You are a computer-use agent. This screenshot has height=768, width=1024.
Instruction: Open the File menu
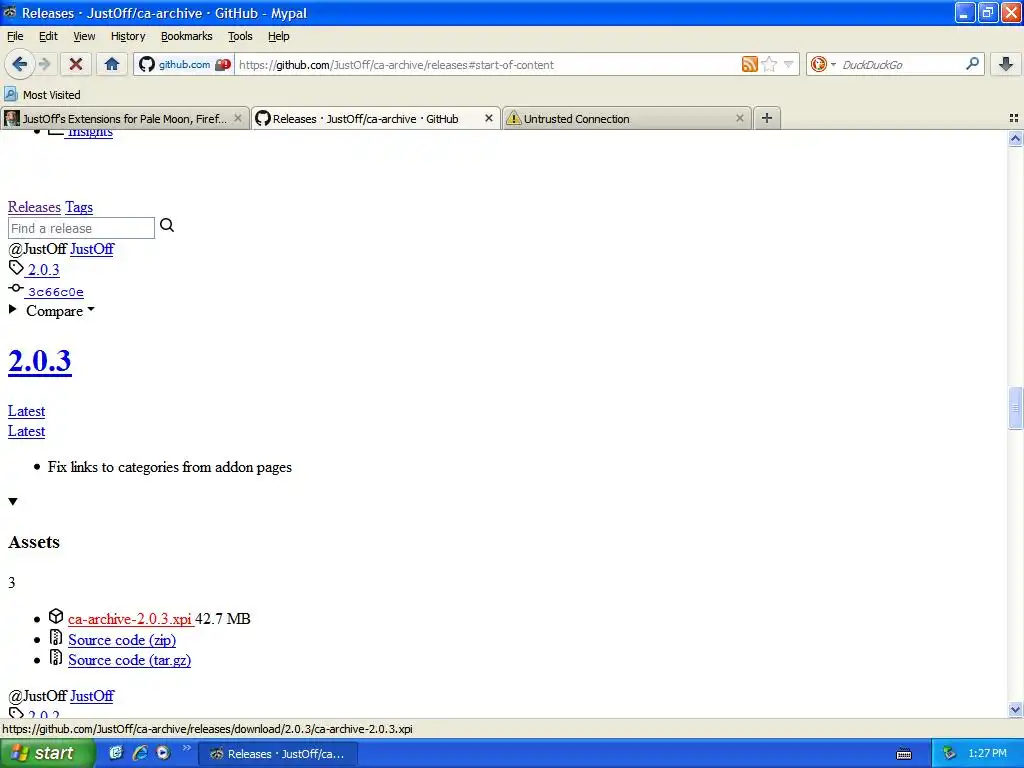coord(15,36)
